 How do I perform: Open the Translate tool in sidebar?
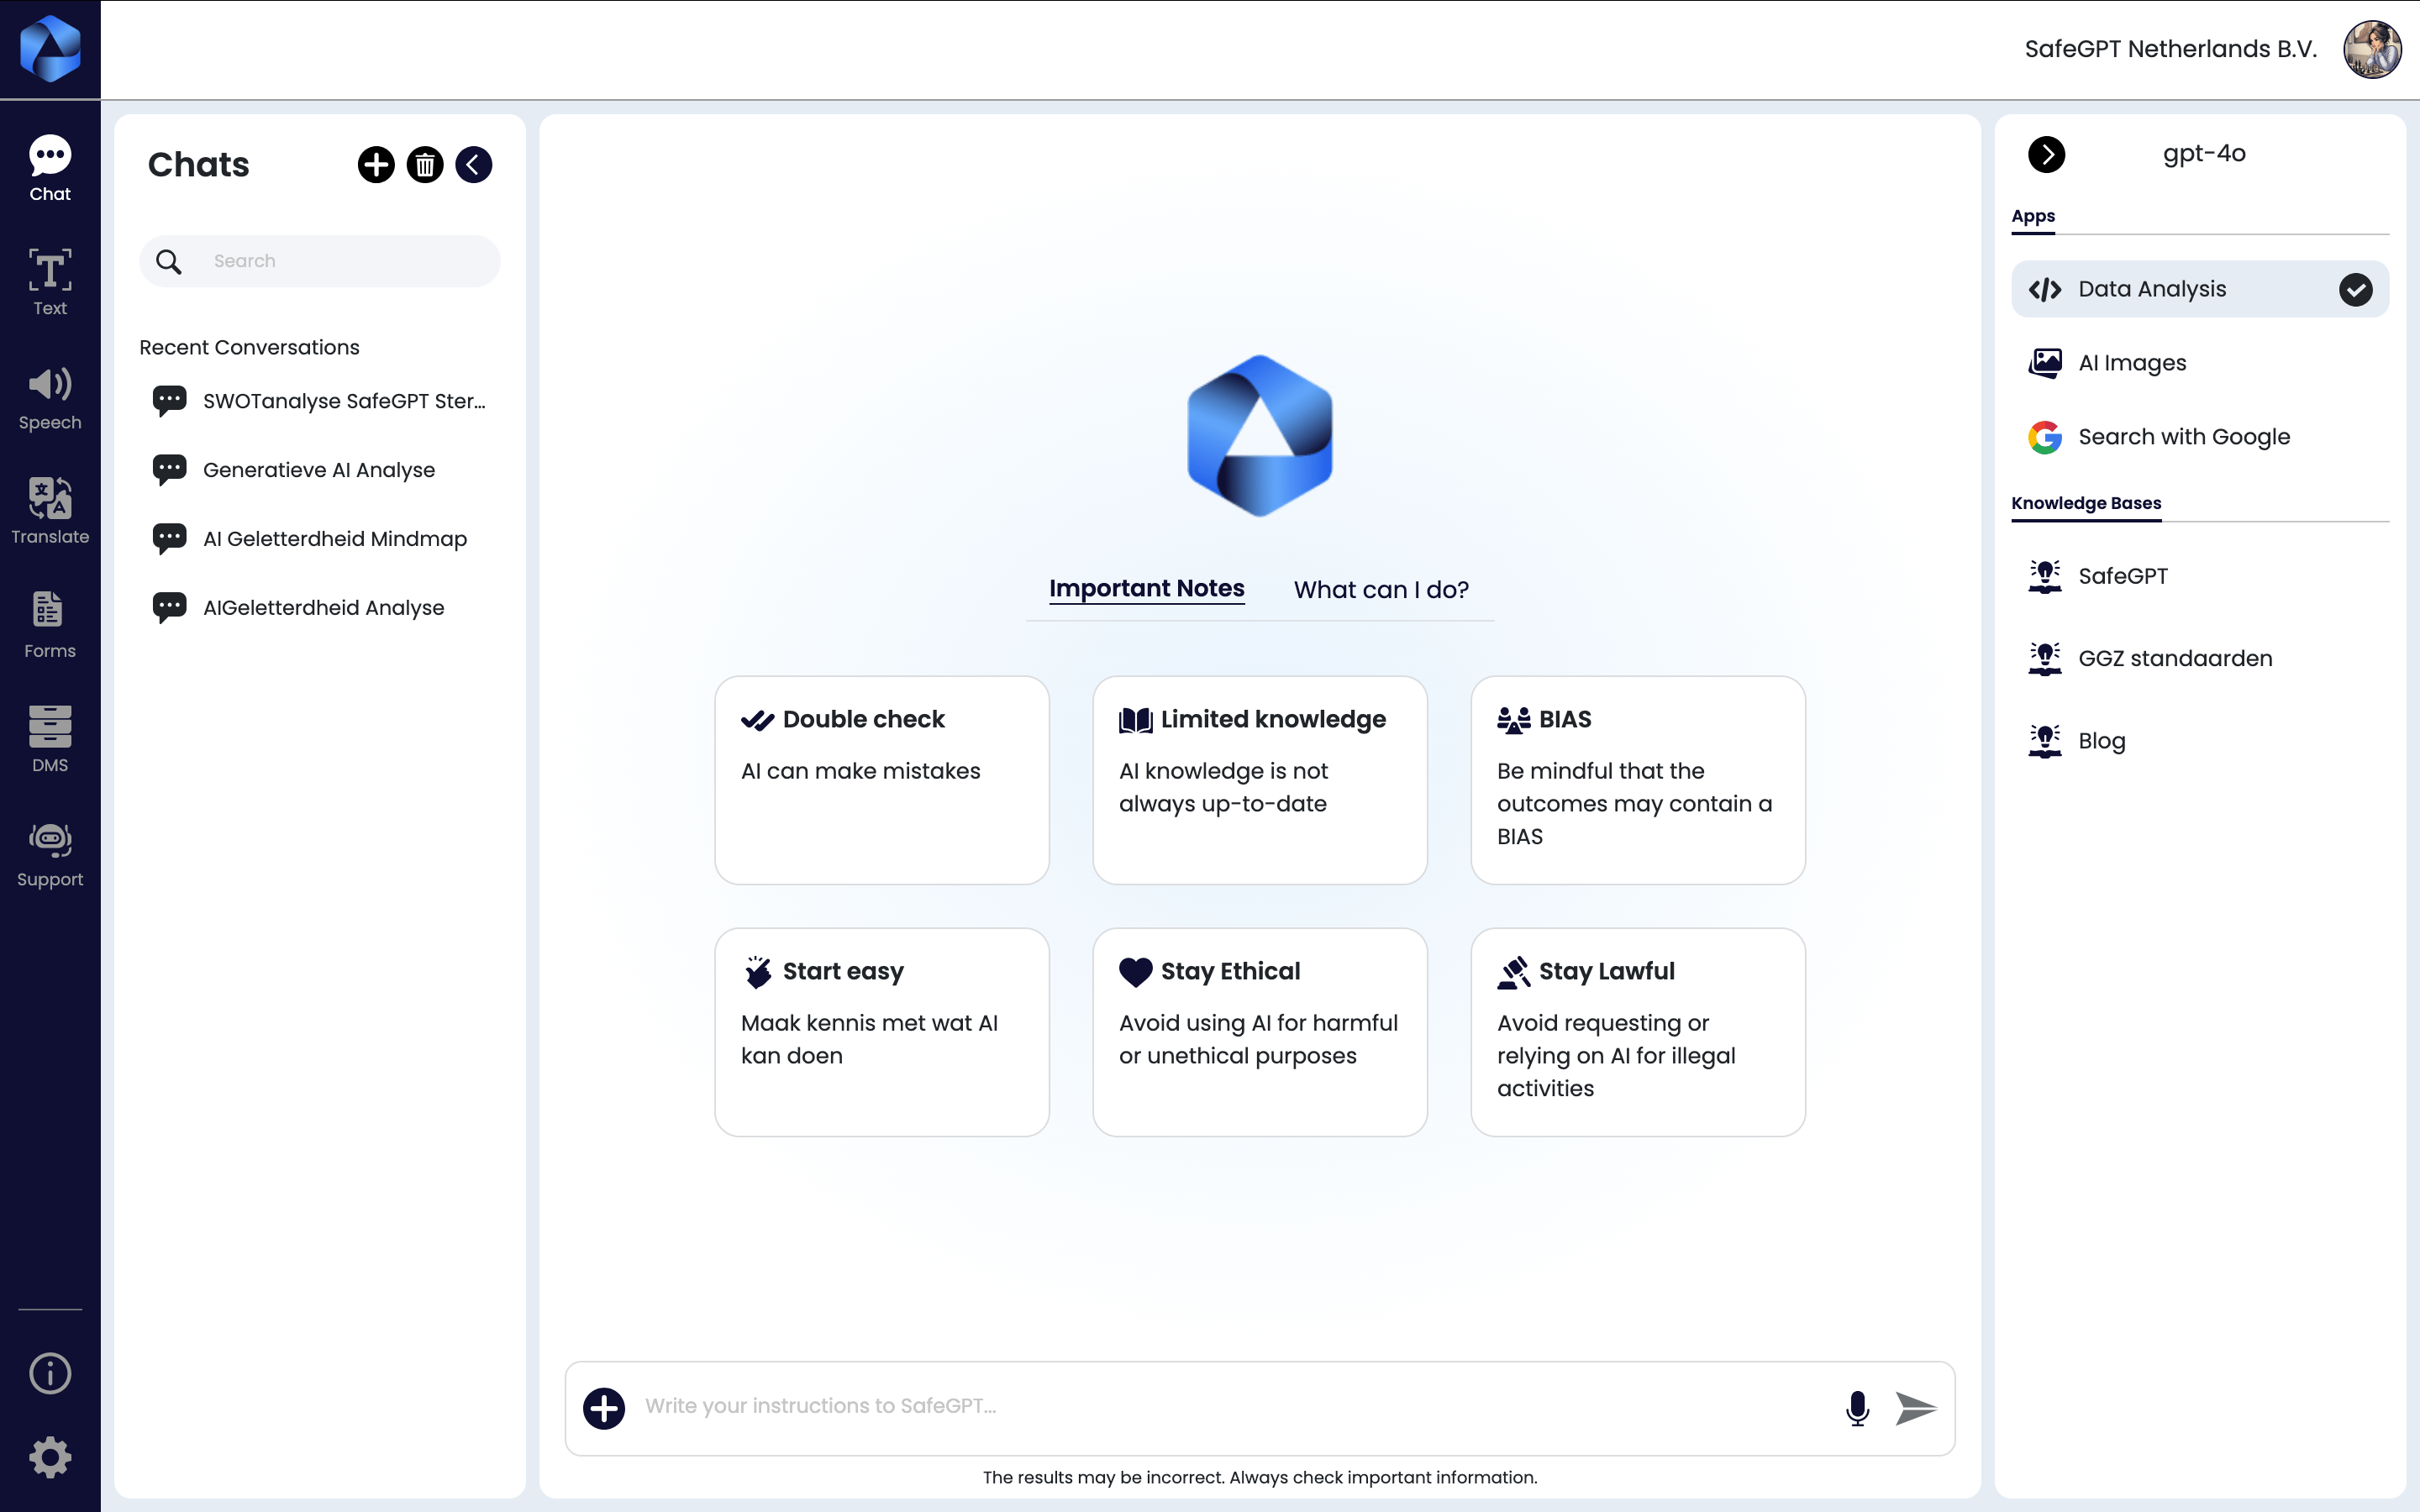point(50,511)
